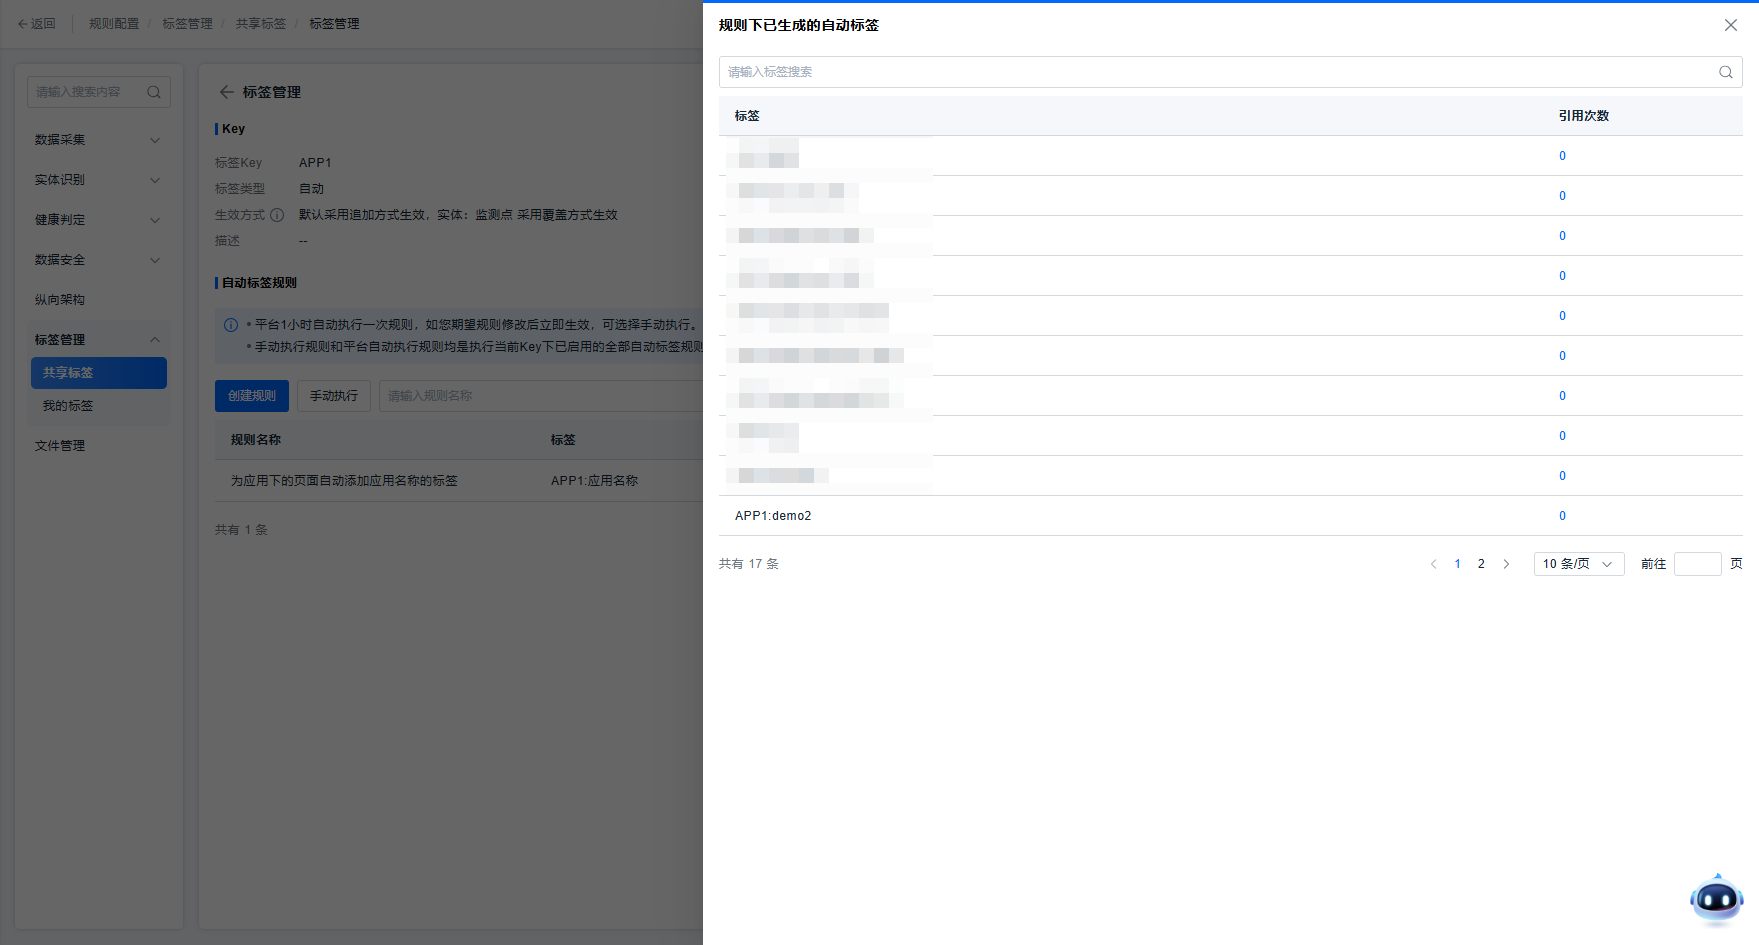Screen dimensions: 1759x945
Task: Close the auto-generated tags drawer
Action: pyautogui.click(x=1730, y=25)
